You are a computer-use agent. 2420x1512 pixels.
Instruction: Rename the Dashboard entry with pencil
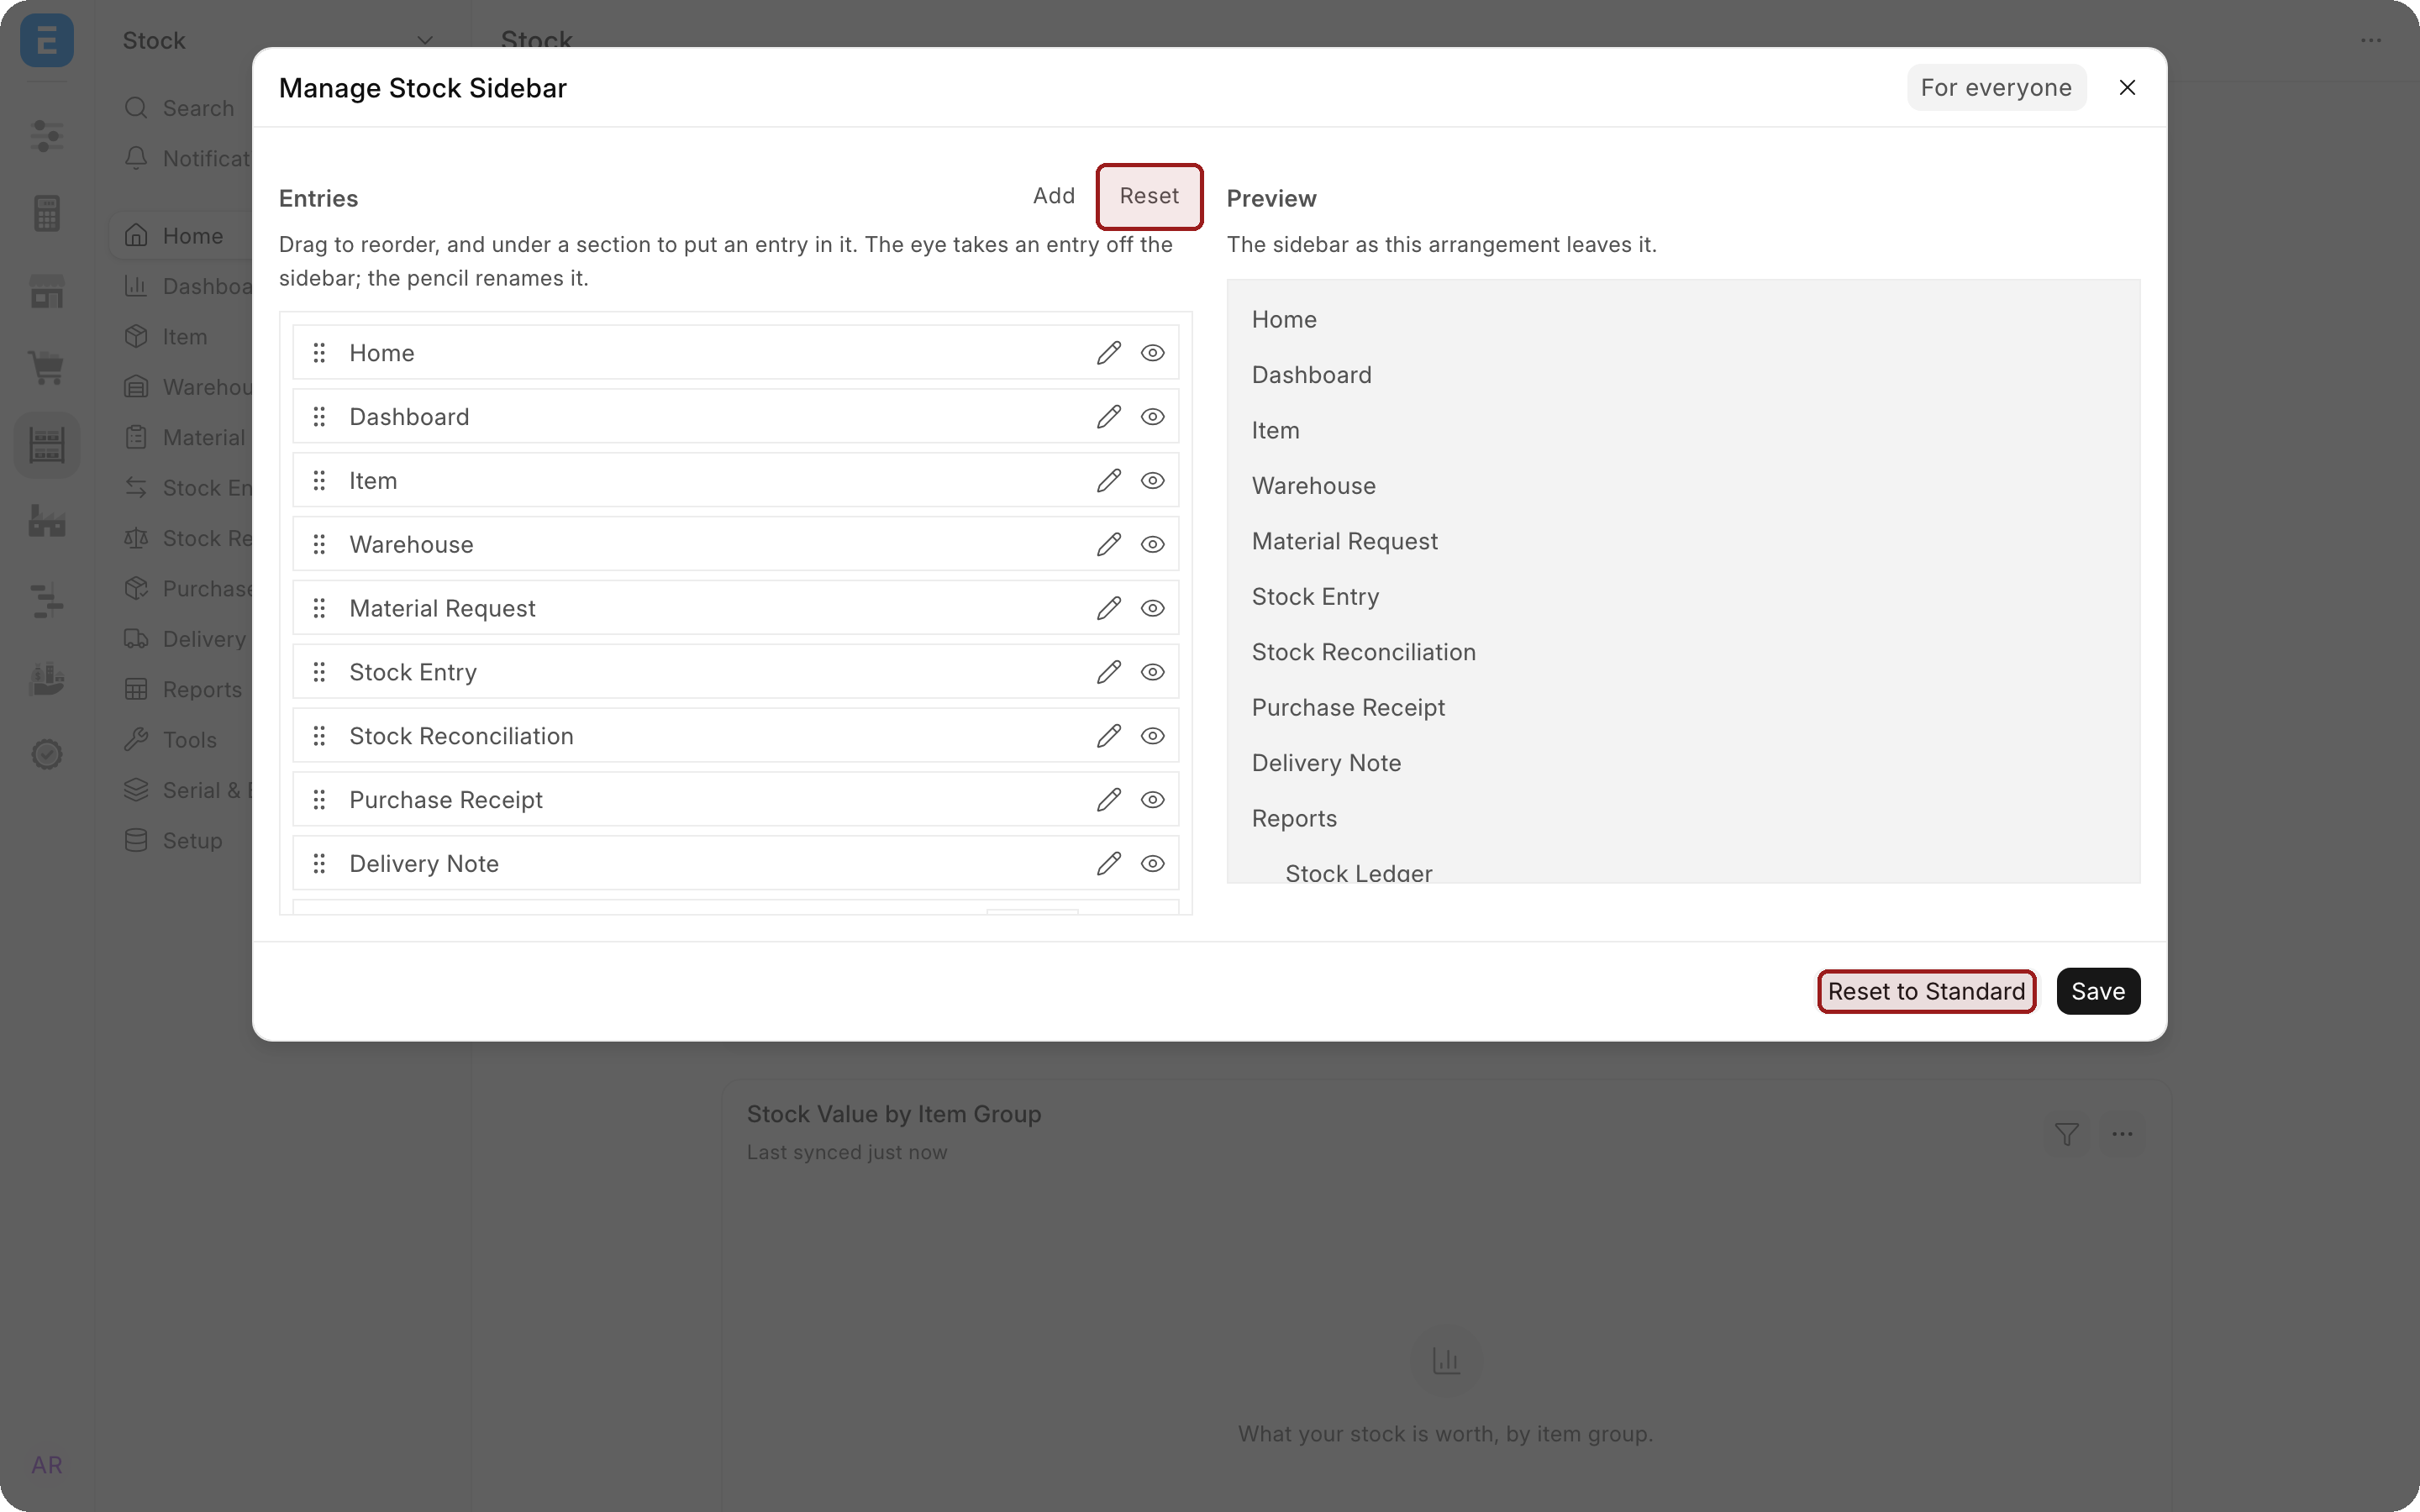pyautogui.click(x=1108, y=417)
